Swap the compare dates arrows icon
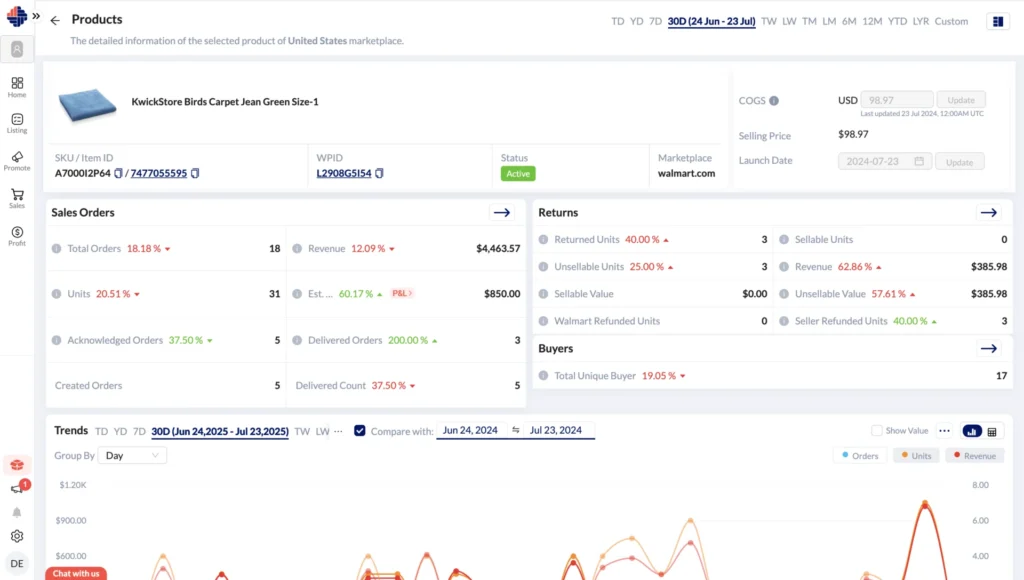Image resolution: width=1024 pixels, height=580 pixels. click(516, 430)
